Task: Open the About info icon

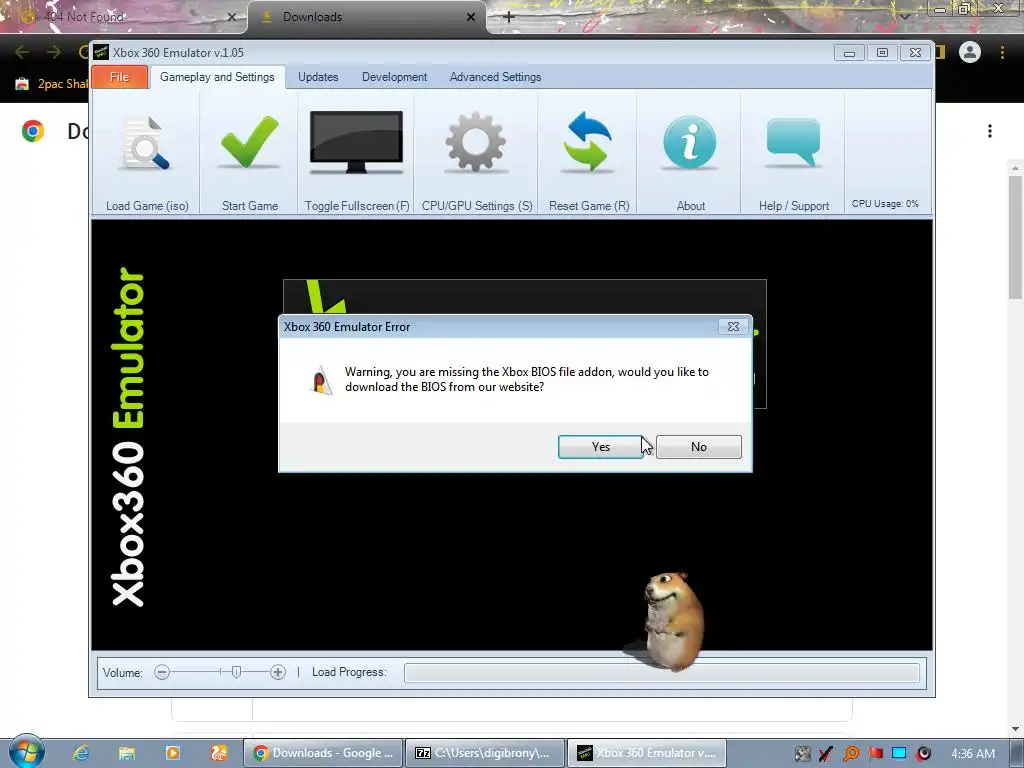Action: [690, 142]
